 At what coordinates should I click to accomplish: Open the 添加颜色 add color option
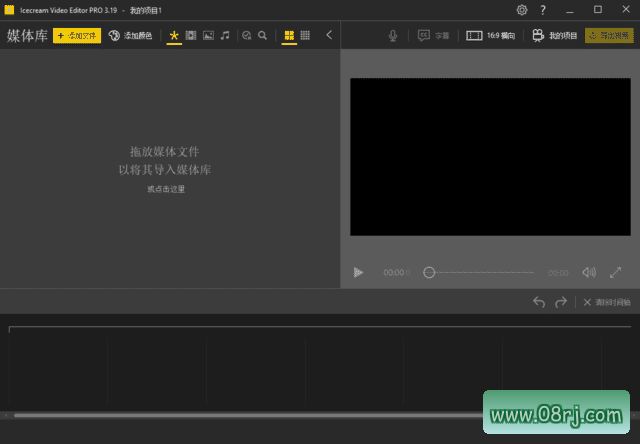(x=130, y=36)
